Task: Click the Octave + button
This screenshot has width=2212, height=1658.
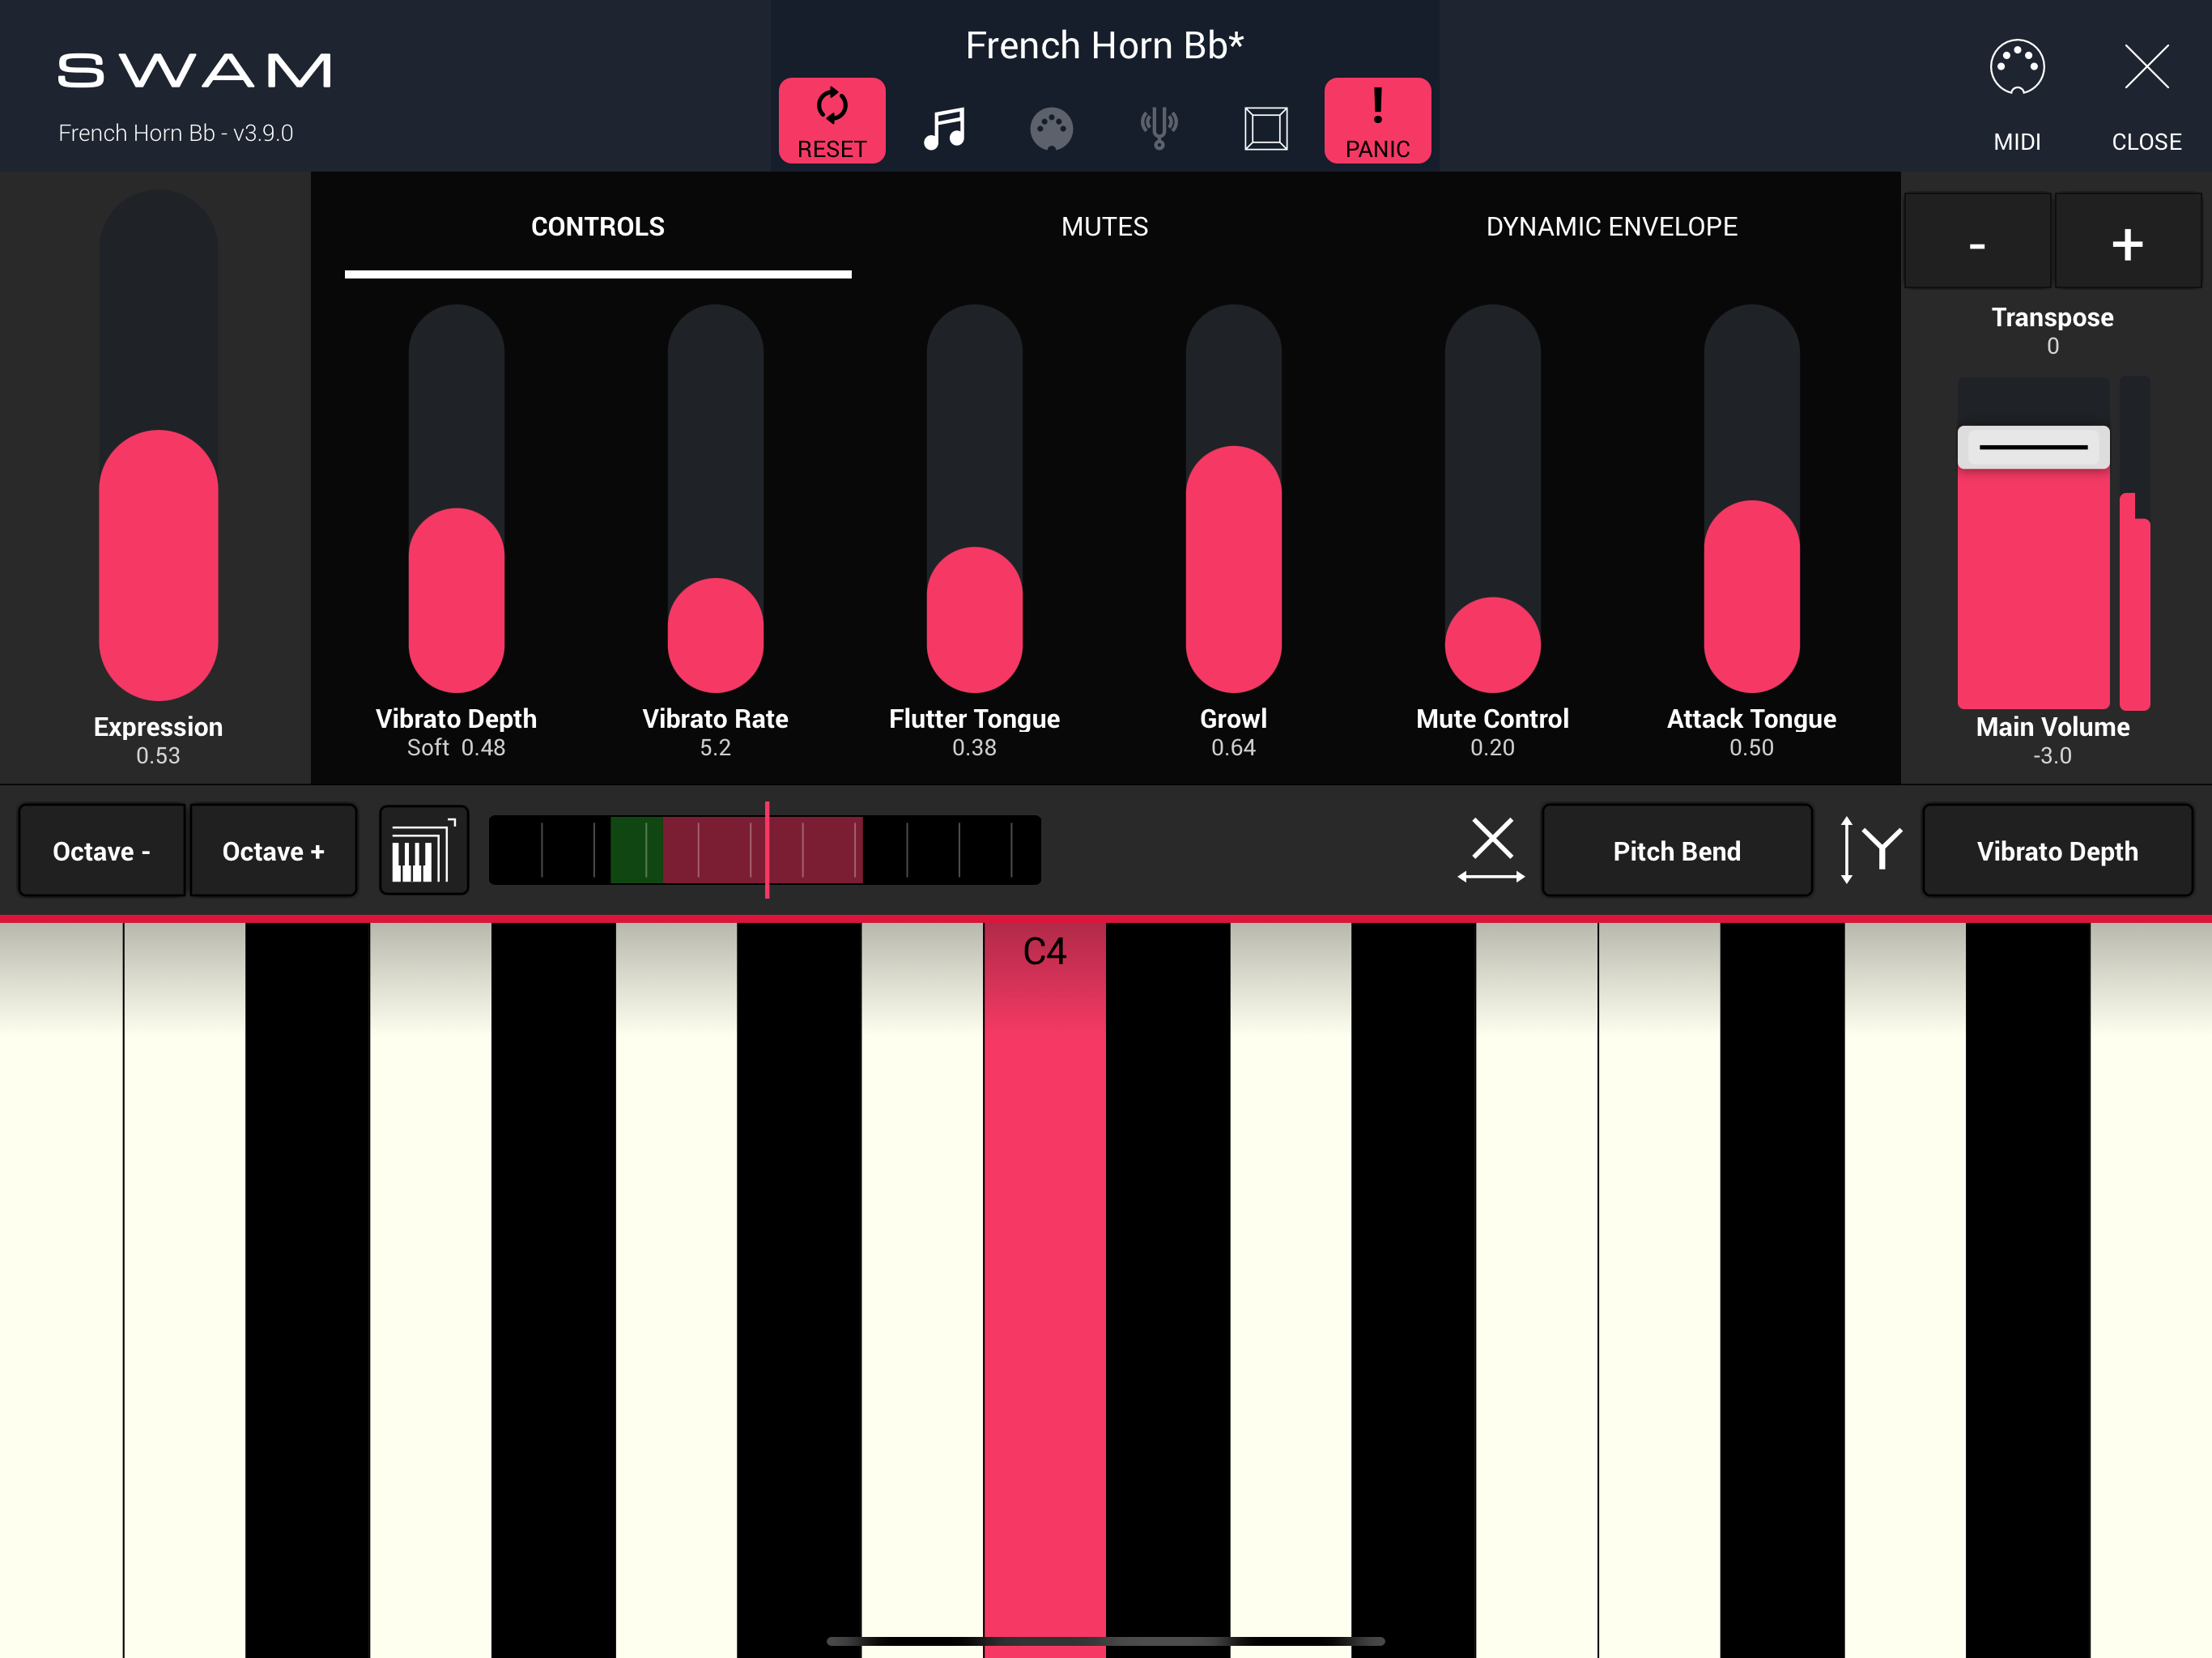Action: [x=273, y=851]
